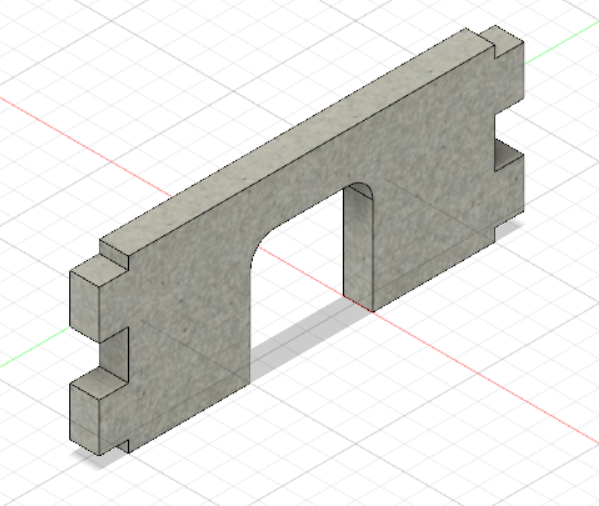Select the top face of the lower-left tab
Image resolution: width=599 pixels, height=506 pixels.
click(x=99, y=384)
